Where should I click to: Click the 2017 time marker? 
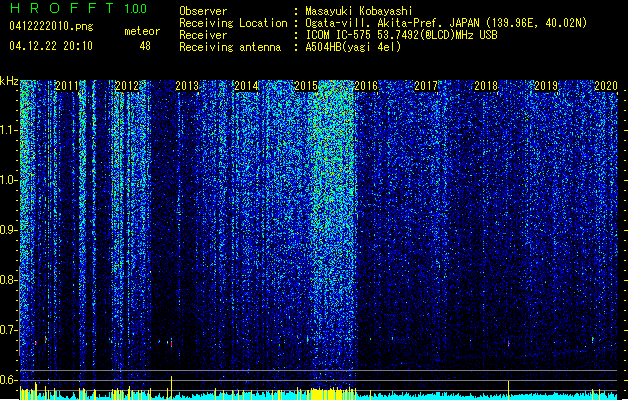point(426,86)
